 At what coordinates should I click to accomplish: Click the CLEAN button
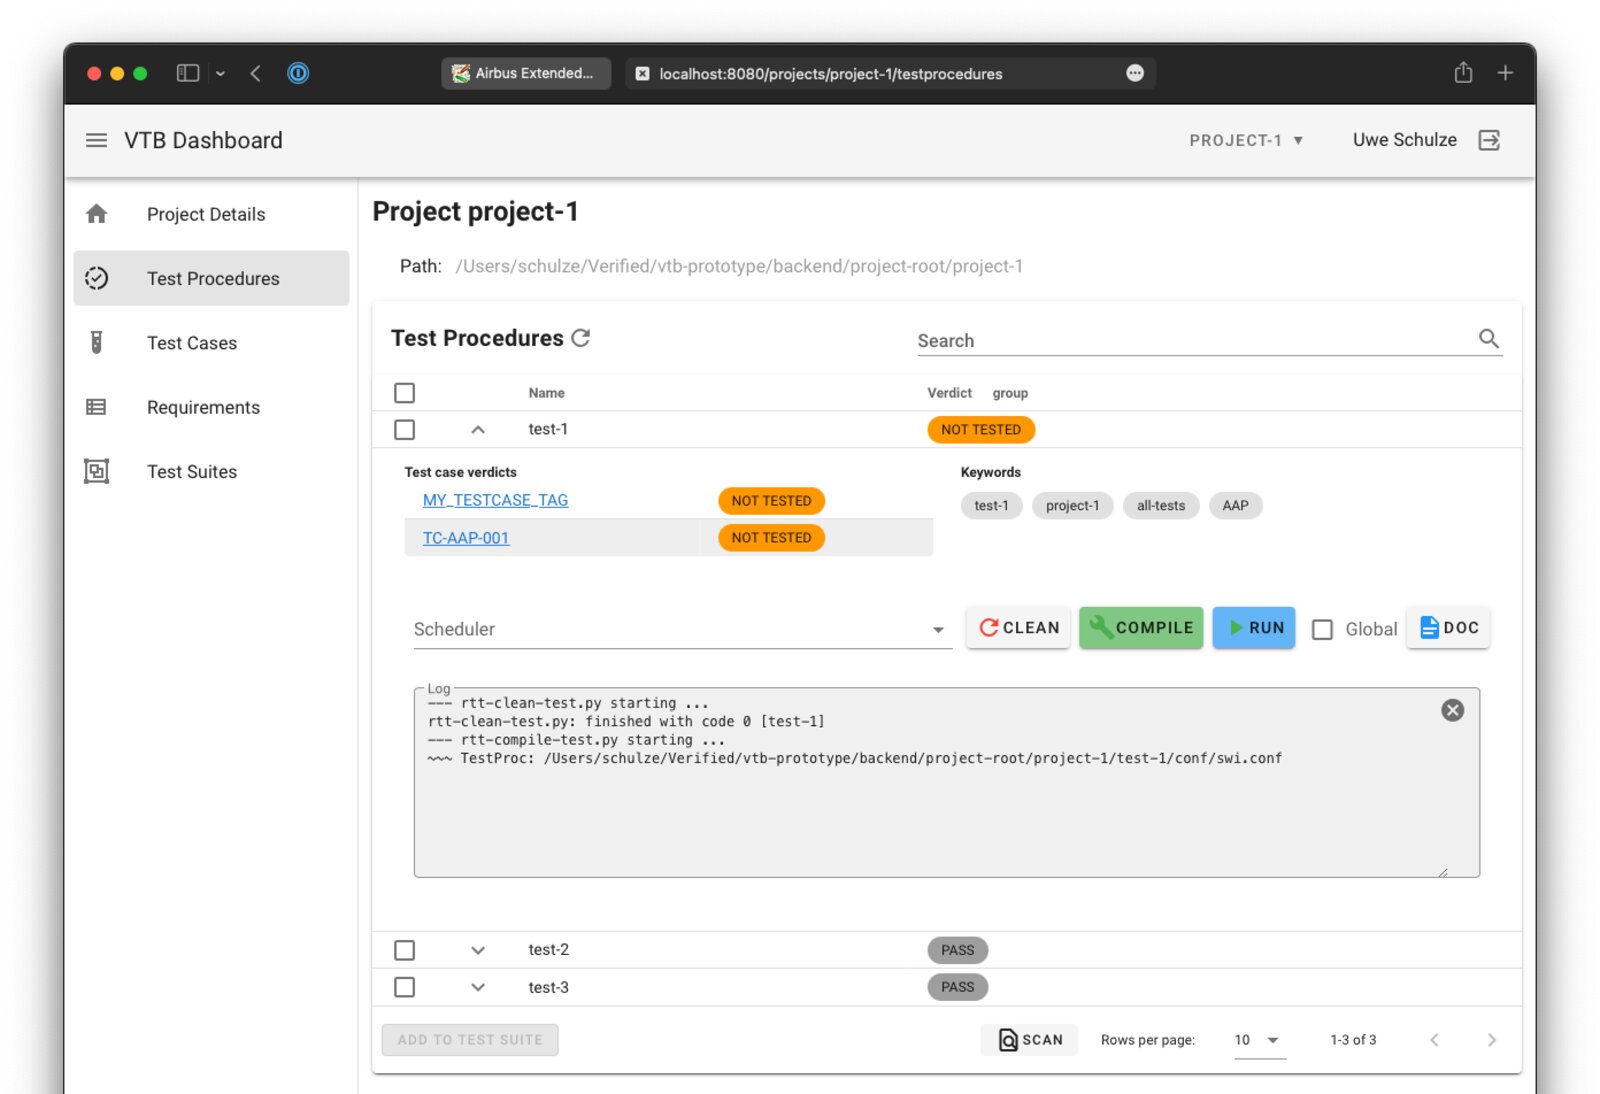[1018, 628]
